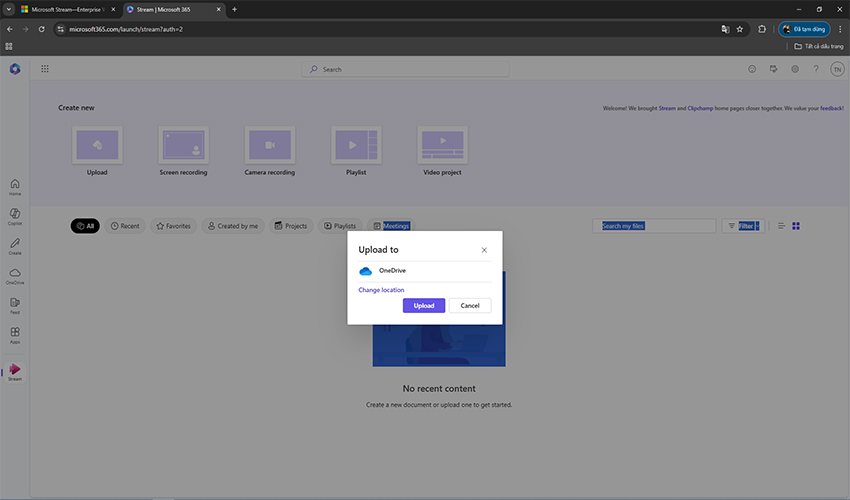This screenshot has width=850, height=500.
Task: Click the feedback link in welcome message
Action: (x=831, y=108)
